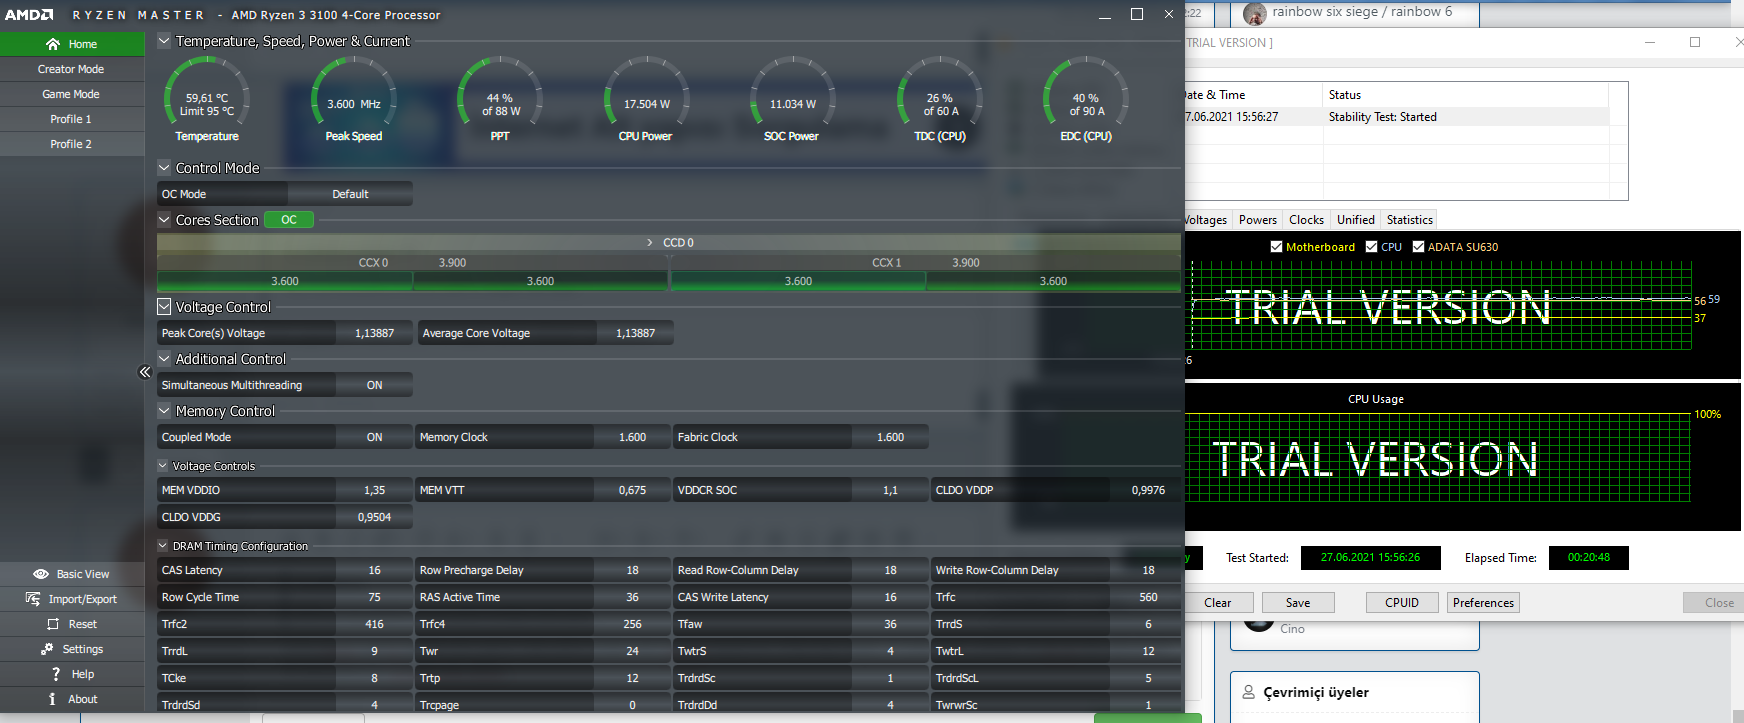This screenshot has height=723, width=1744.
Task: Collapse Voltage Controls subsection
Action: tap(163, 466)
